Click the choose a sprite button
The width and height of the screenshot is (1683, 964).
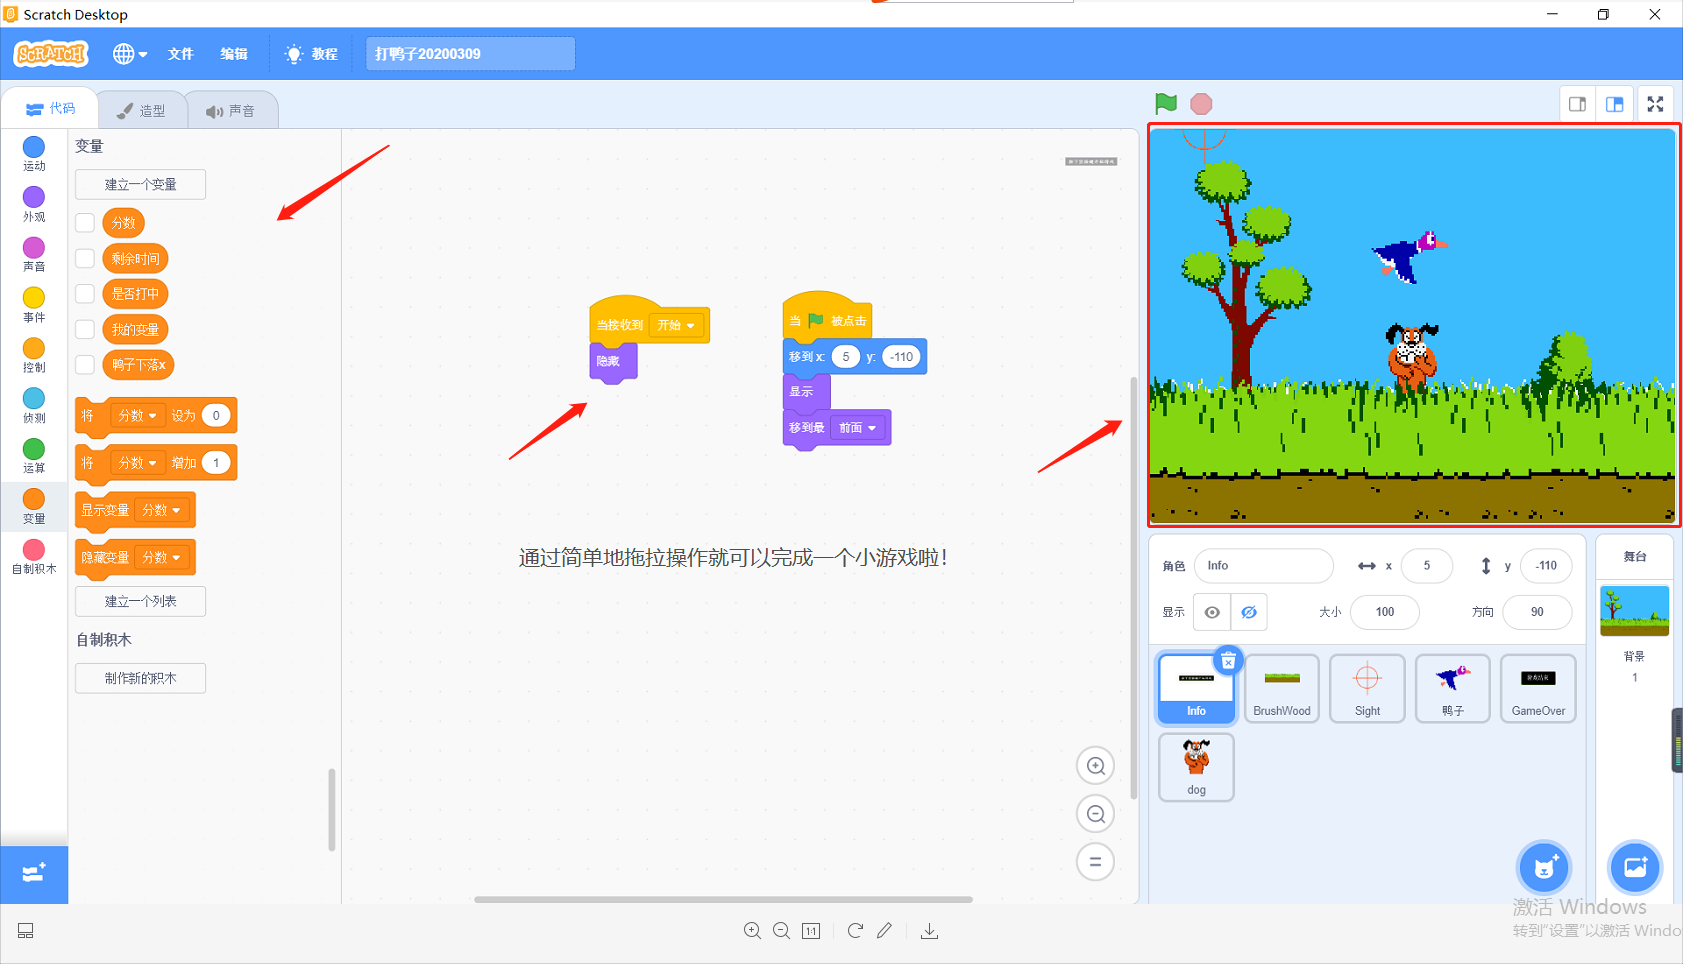pyautogui.click(x=1544, y=867)
